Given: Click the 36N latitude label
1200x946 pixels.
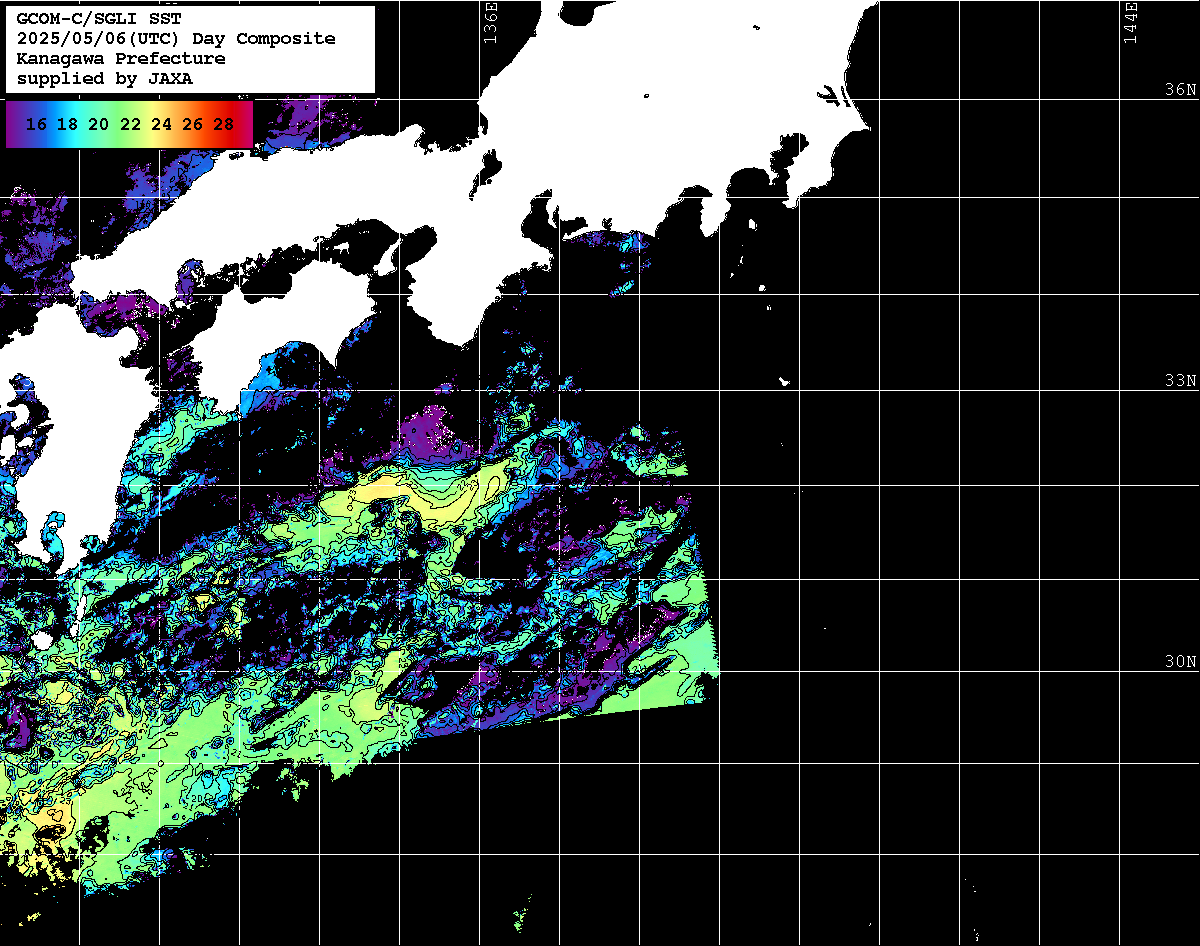Looking at the screenshot, I should tap(1180, 89).
